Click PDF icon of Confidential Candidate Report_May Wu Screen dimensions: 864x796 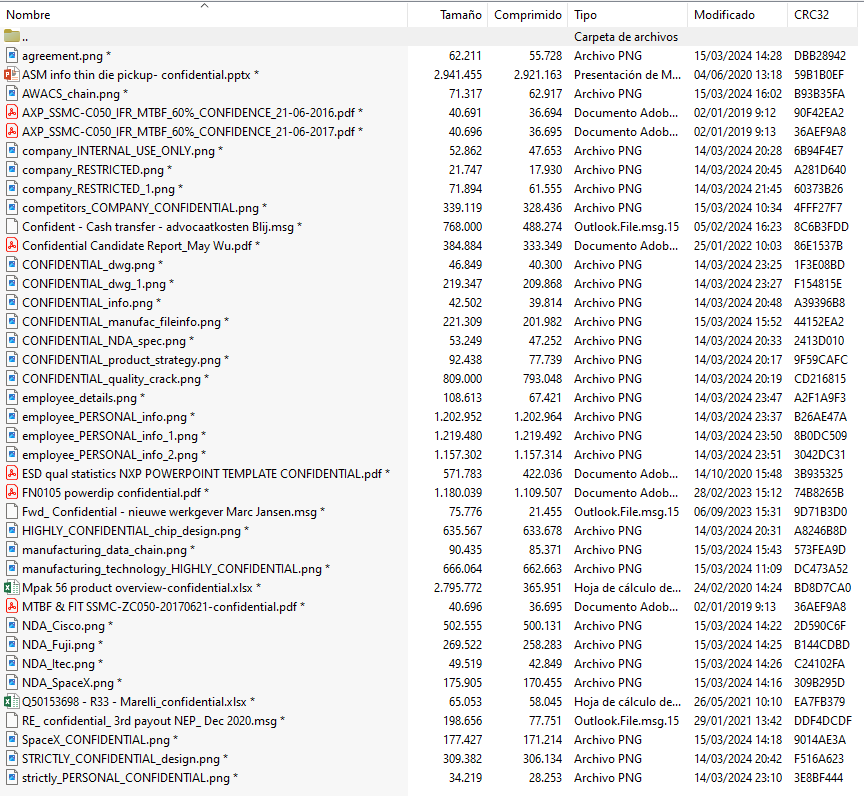pyautogui.click(x=12, y=246)
